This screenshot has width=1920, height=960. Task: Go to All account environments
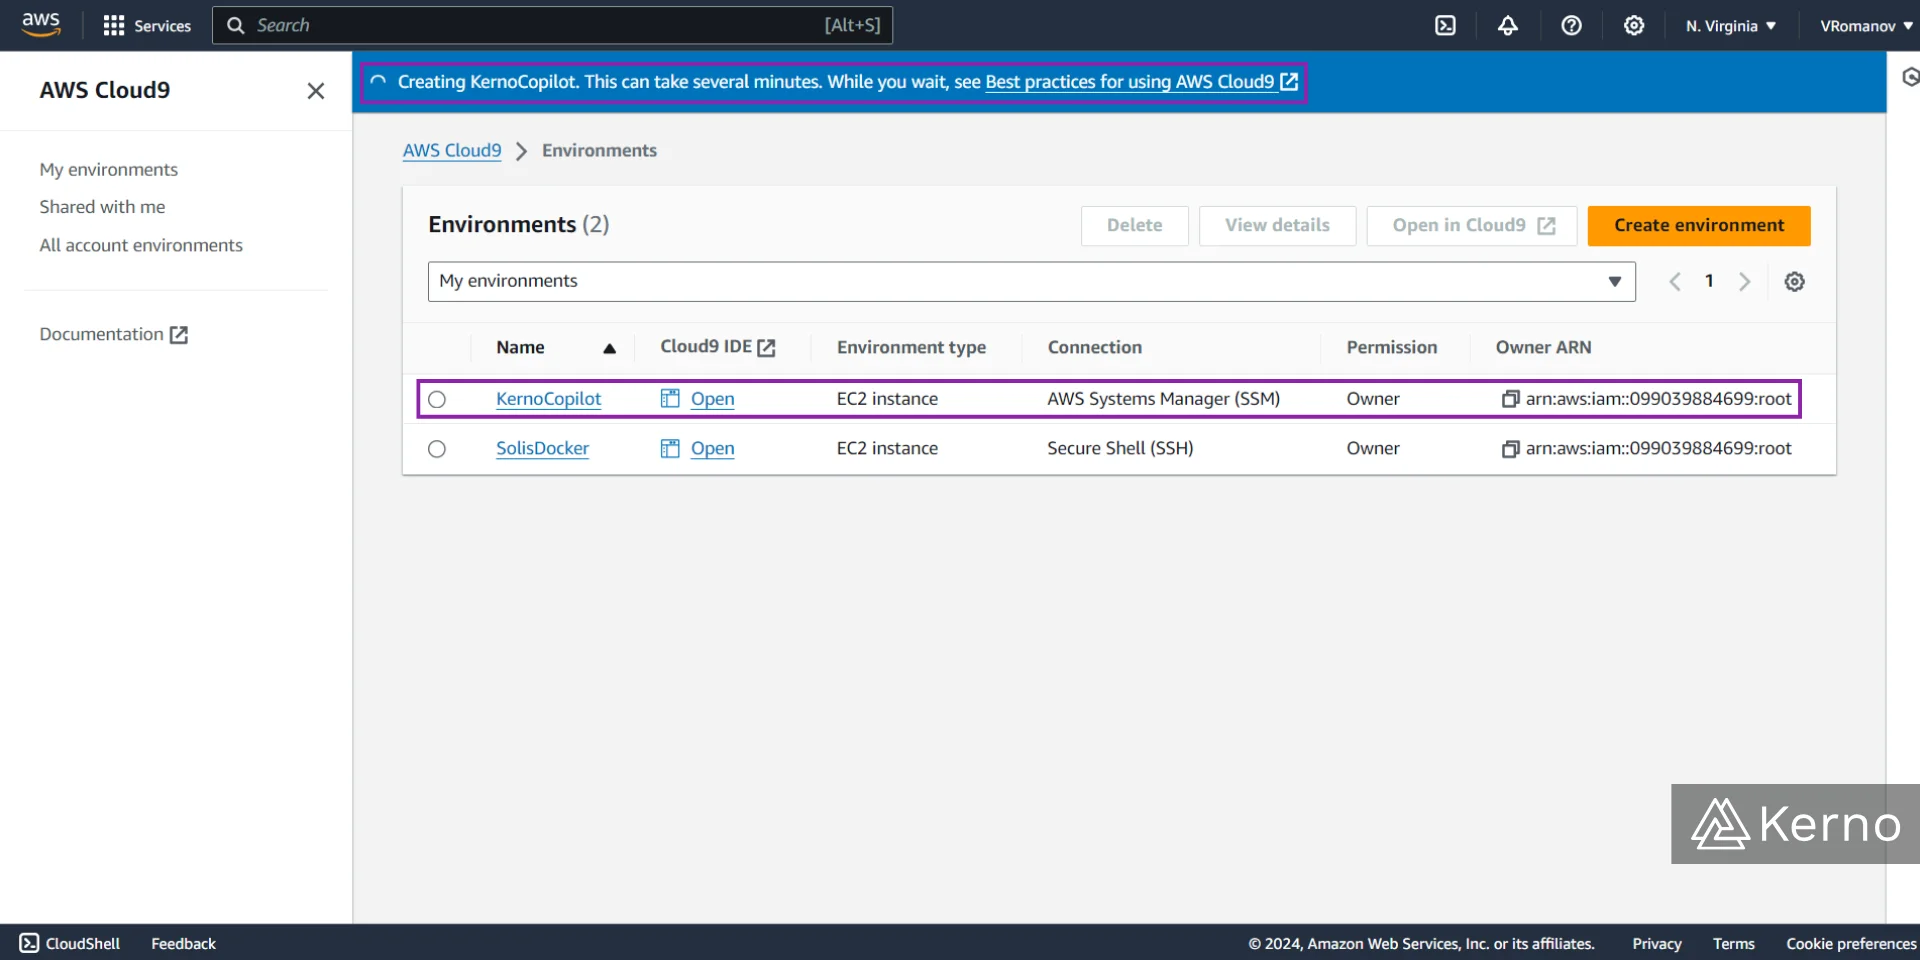141,245
